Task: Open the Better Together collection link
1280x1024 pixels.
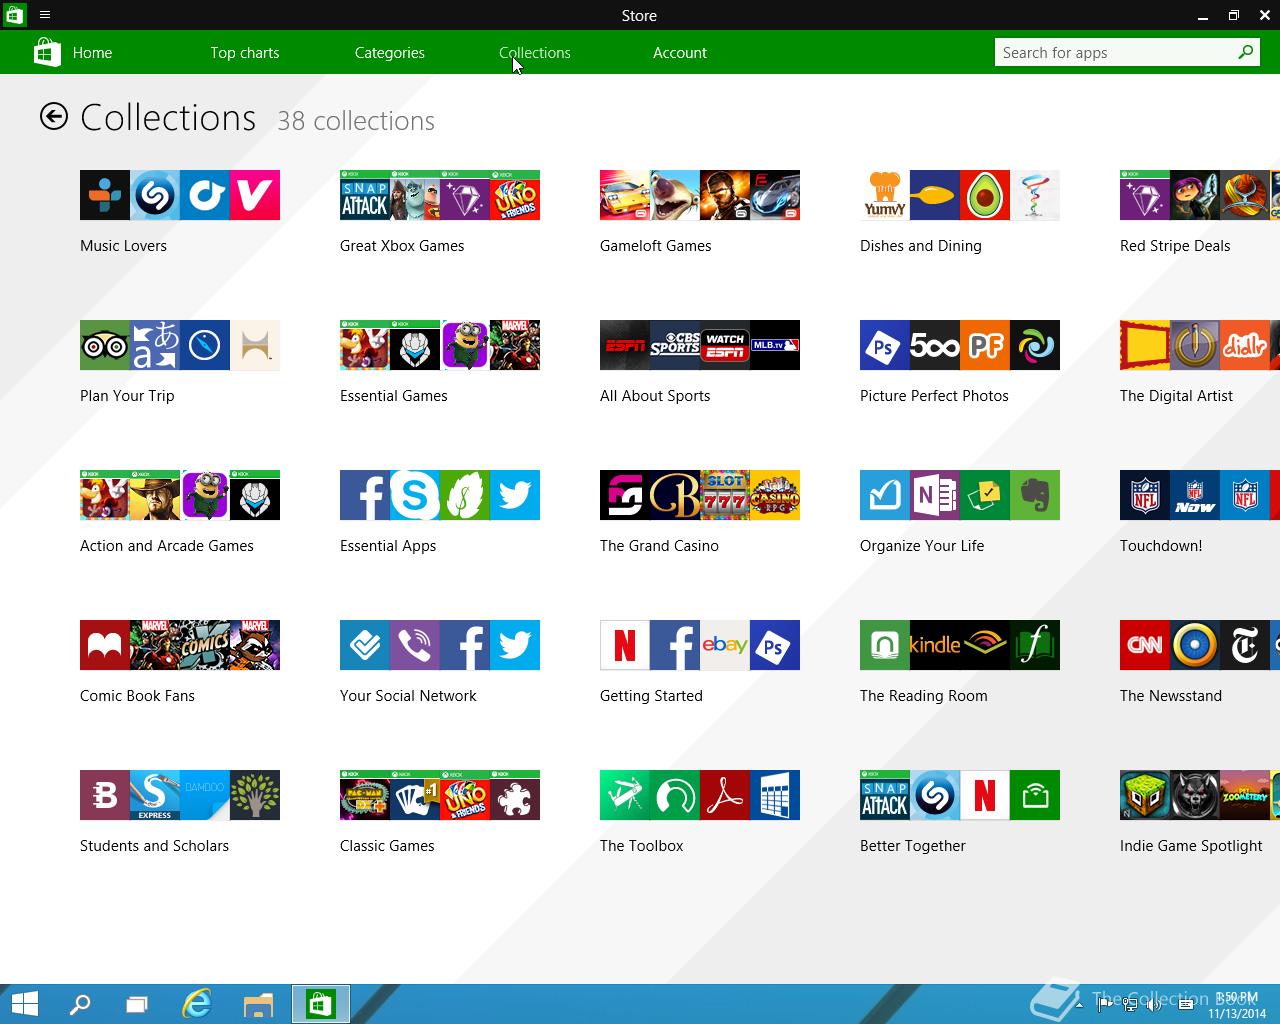Action: pyautogui.click(x=913, y=846)
